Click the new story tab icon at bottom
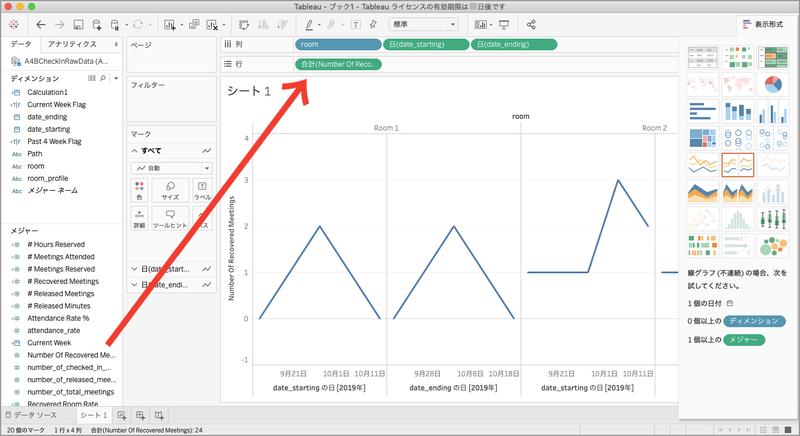Viewport: 800px width, 436px height. tap(159, 415)
